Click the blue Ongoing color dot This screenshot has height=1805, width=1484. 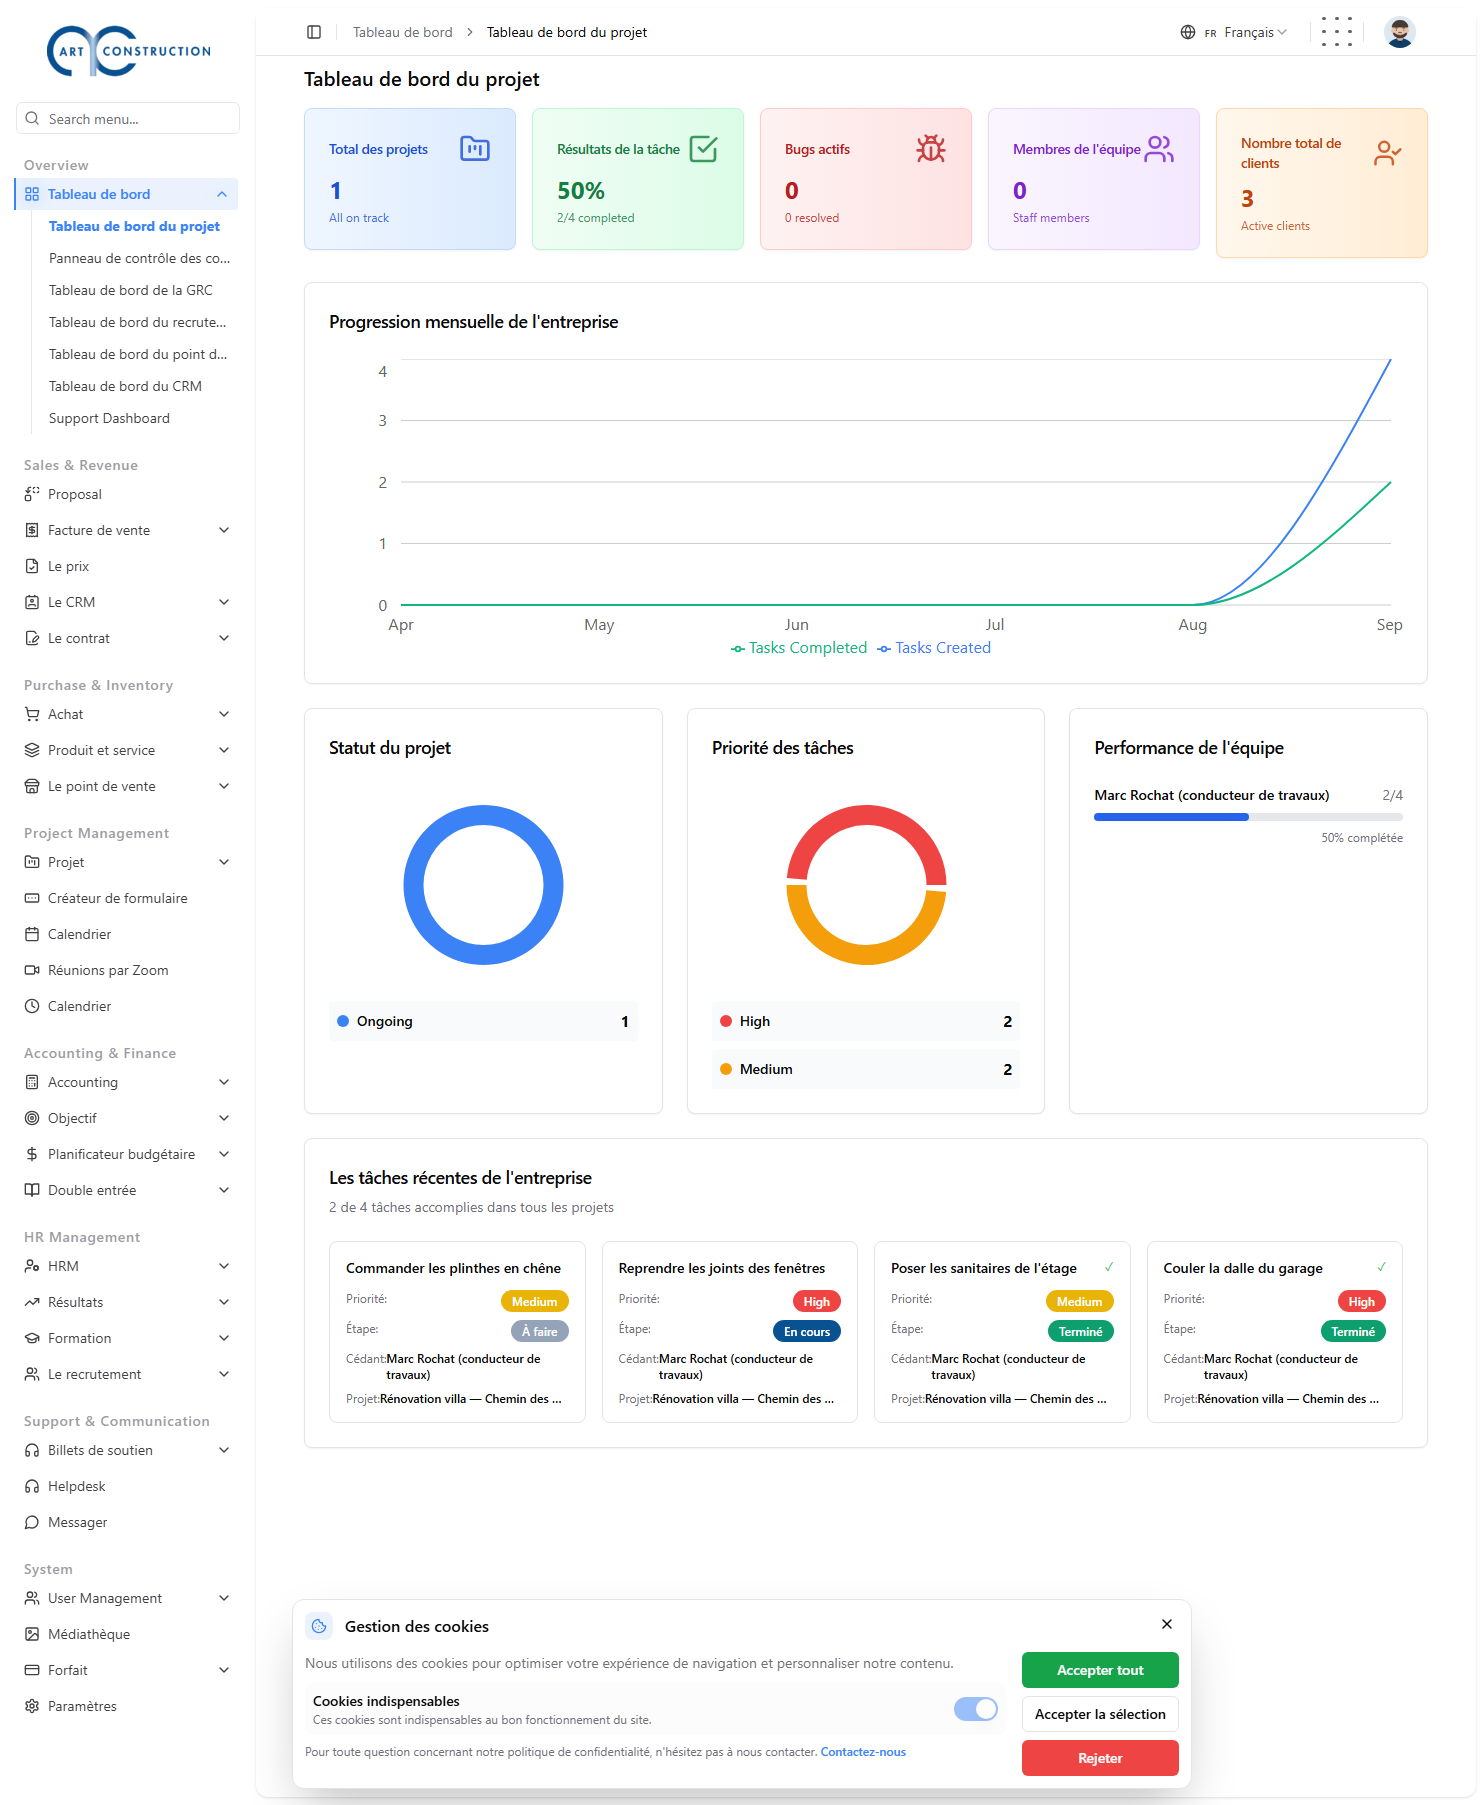pos(343,1021)
